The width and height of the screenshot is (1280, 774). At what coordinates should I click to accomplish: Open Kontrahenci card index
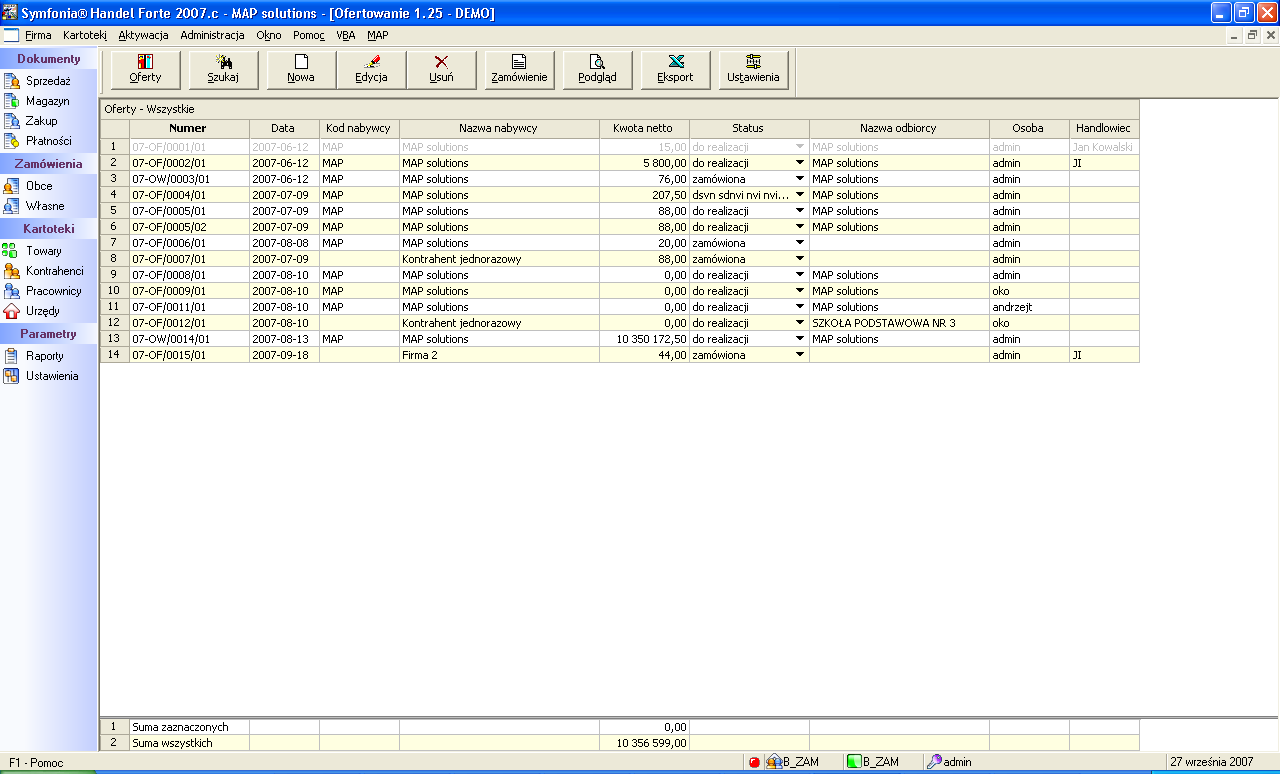click(43, 271)
